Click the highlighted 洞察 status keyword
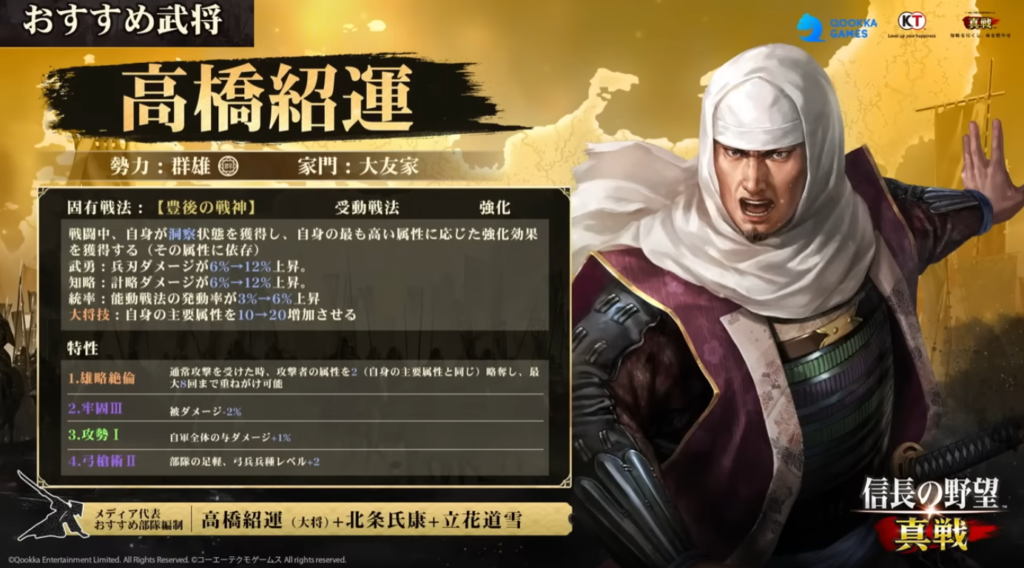 (x=182, y=234)
